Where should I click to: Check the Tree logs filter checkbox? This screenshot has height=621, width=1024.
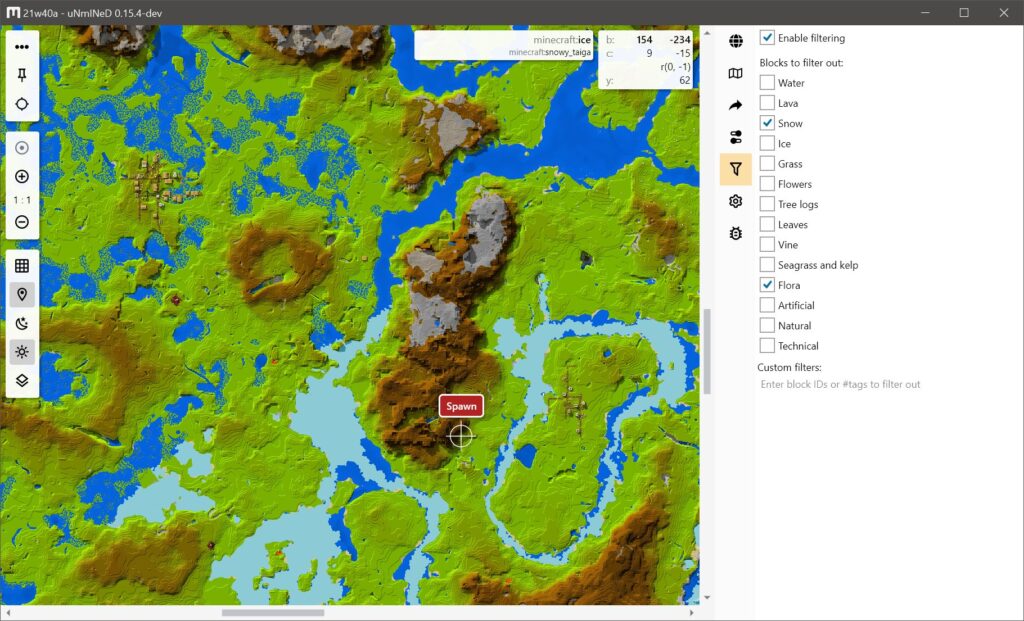[767, 204]
